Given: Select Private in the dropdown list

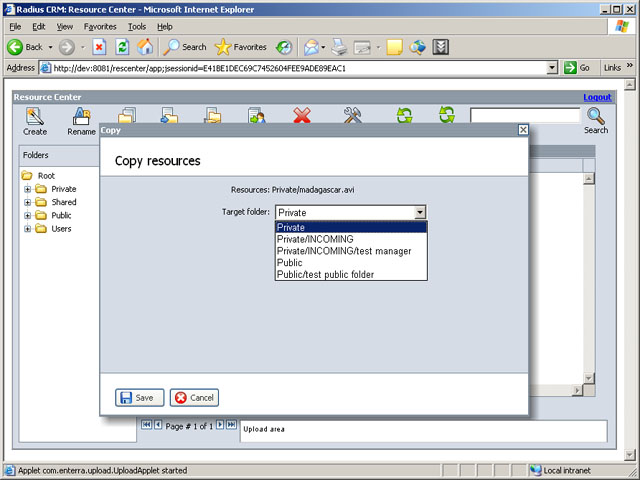Looking at the screenshot, I should [351, 227].
